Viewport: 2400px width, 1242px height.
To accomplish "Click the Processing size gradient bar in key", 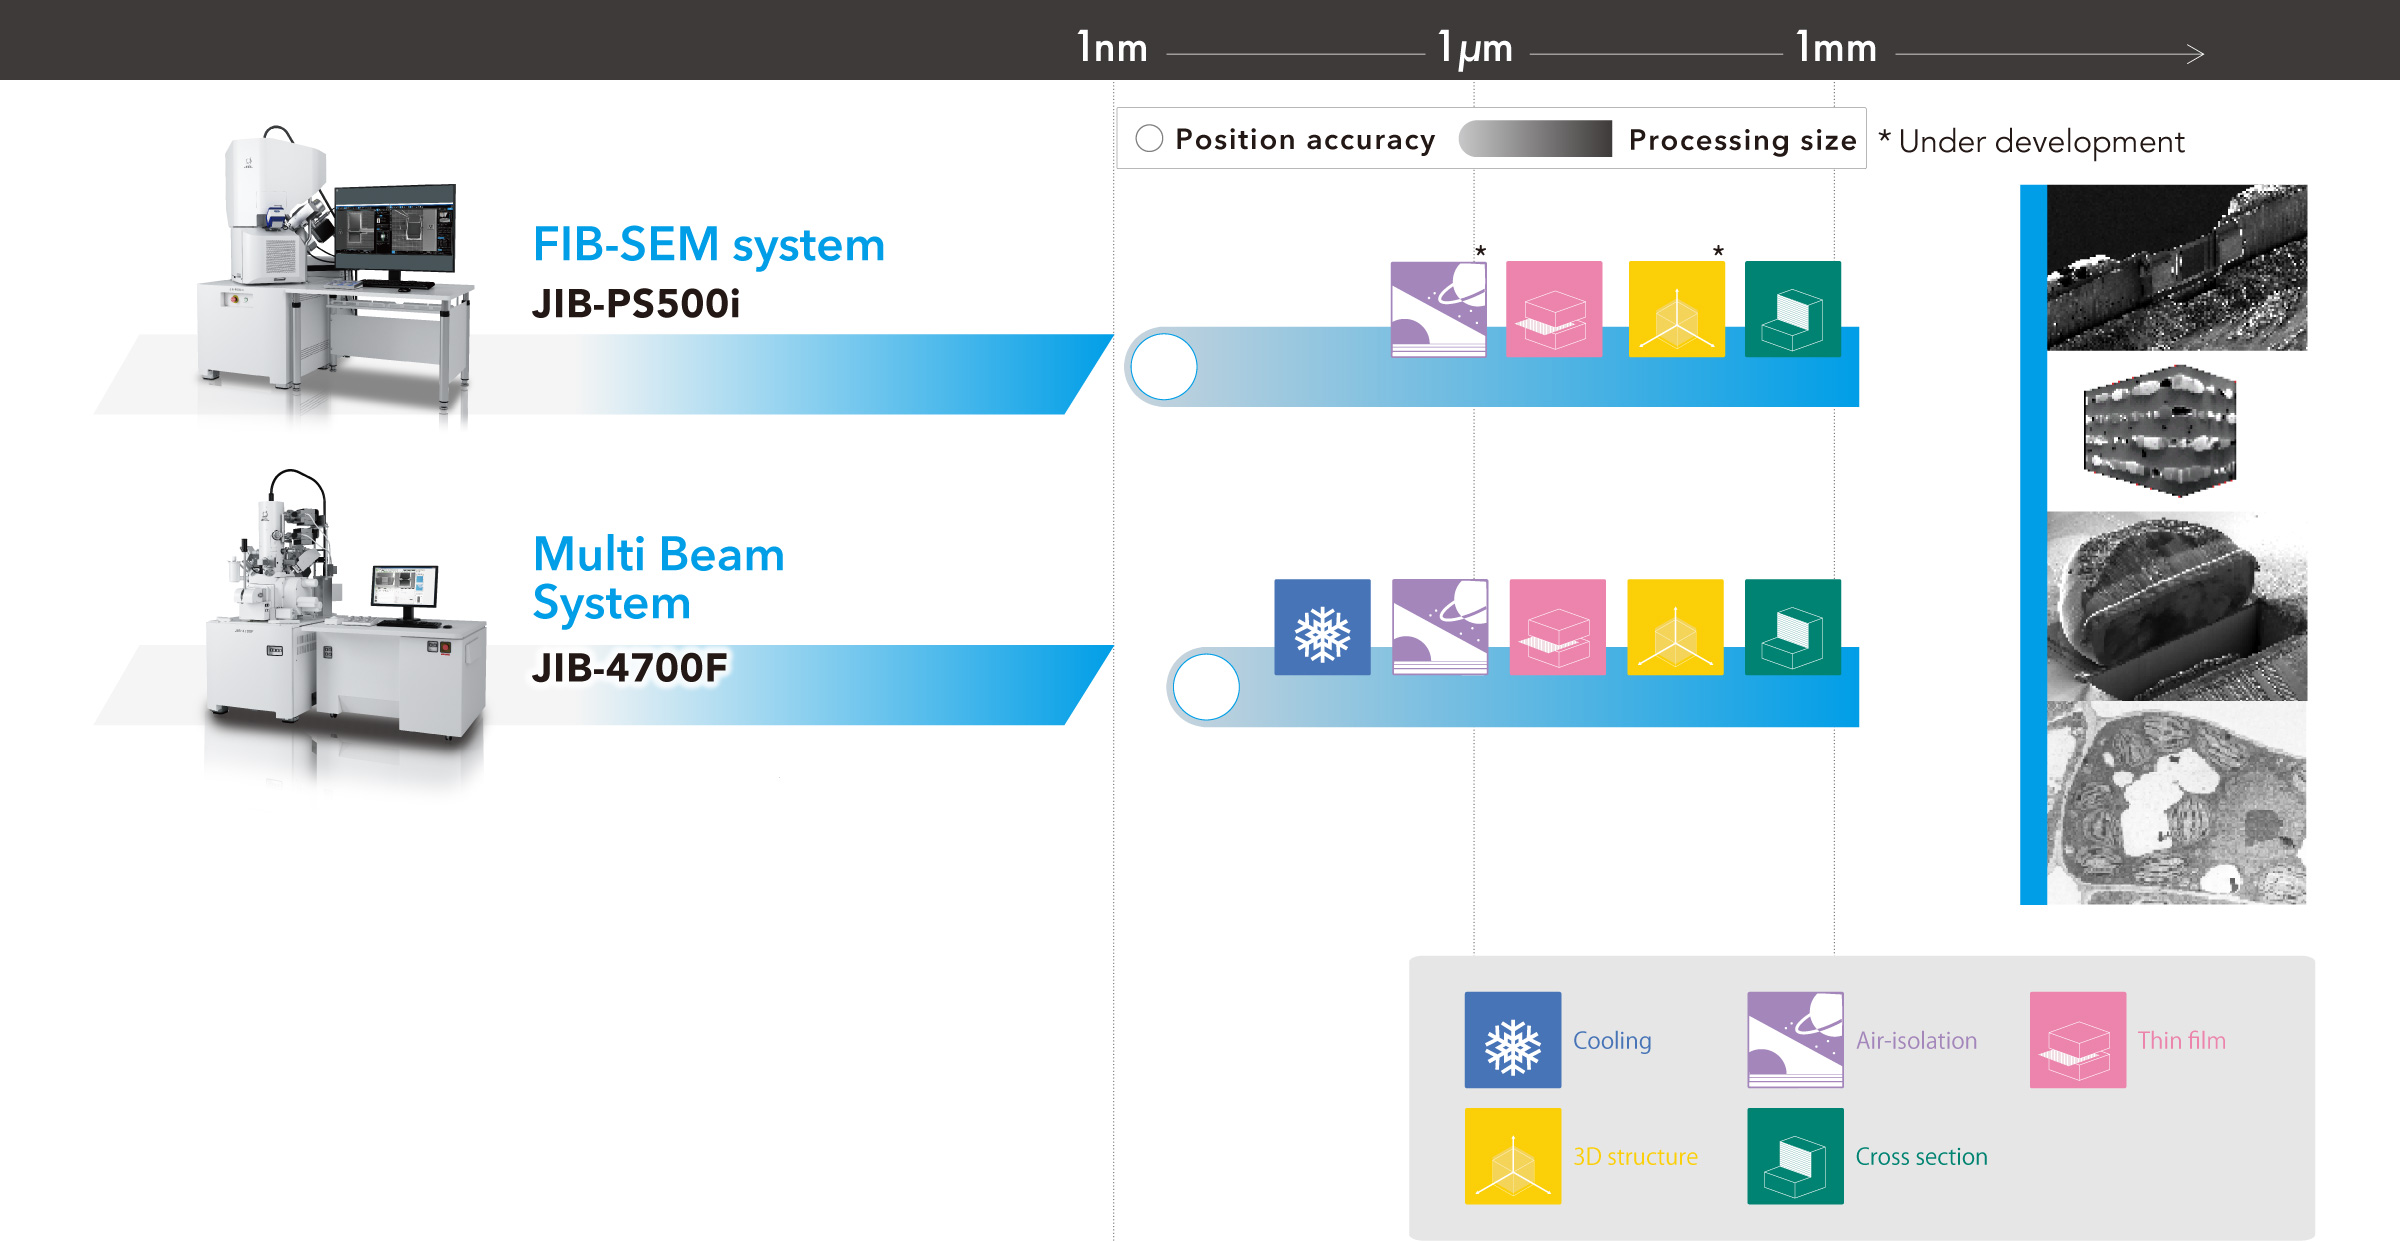I will click(1535, 139).
